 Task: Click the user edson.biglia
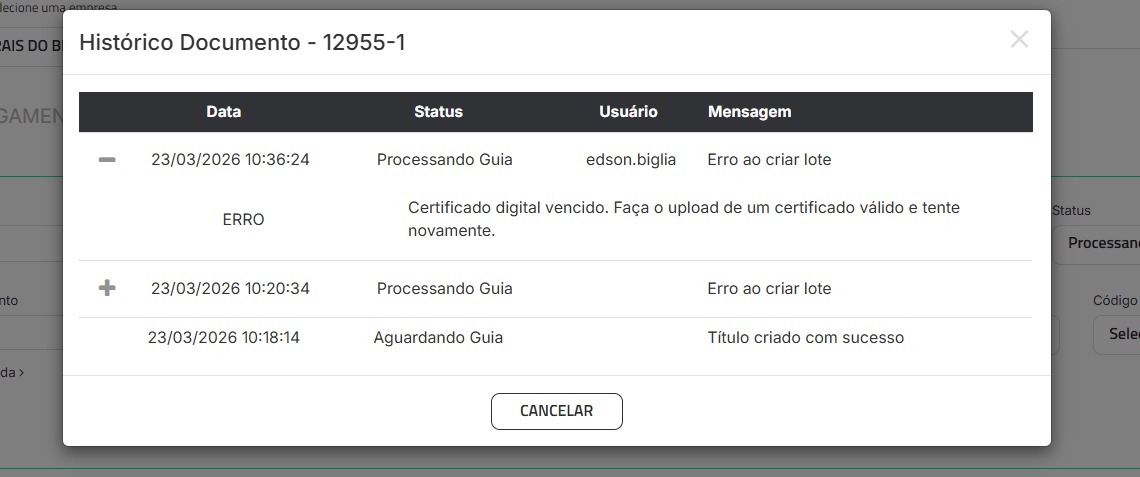coord(631,160)
